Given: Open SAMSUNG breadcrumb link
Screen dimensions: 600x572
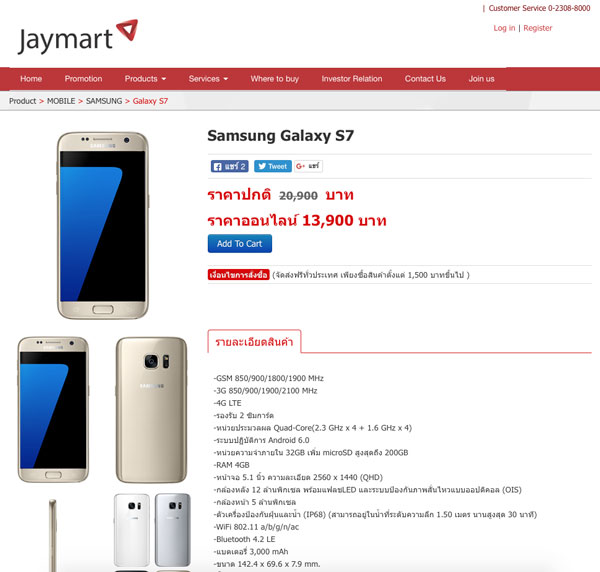Looking at the screenshot, I should coord(104,101).
